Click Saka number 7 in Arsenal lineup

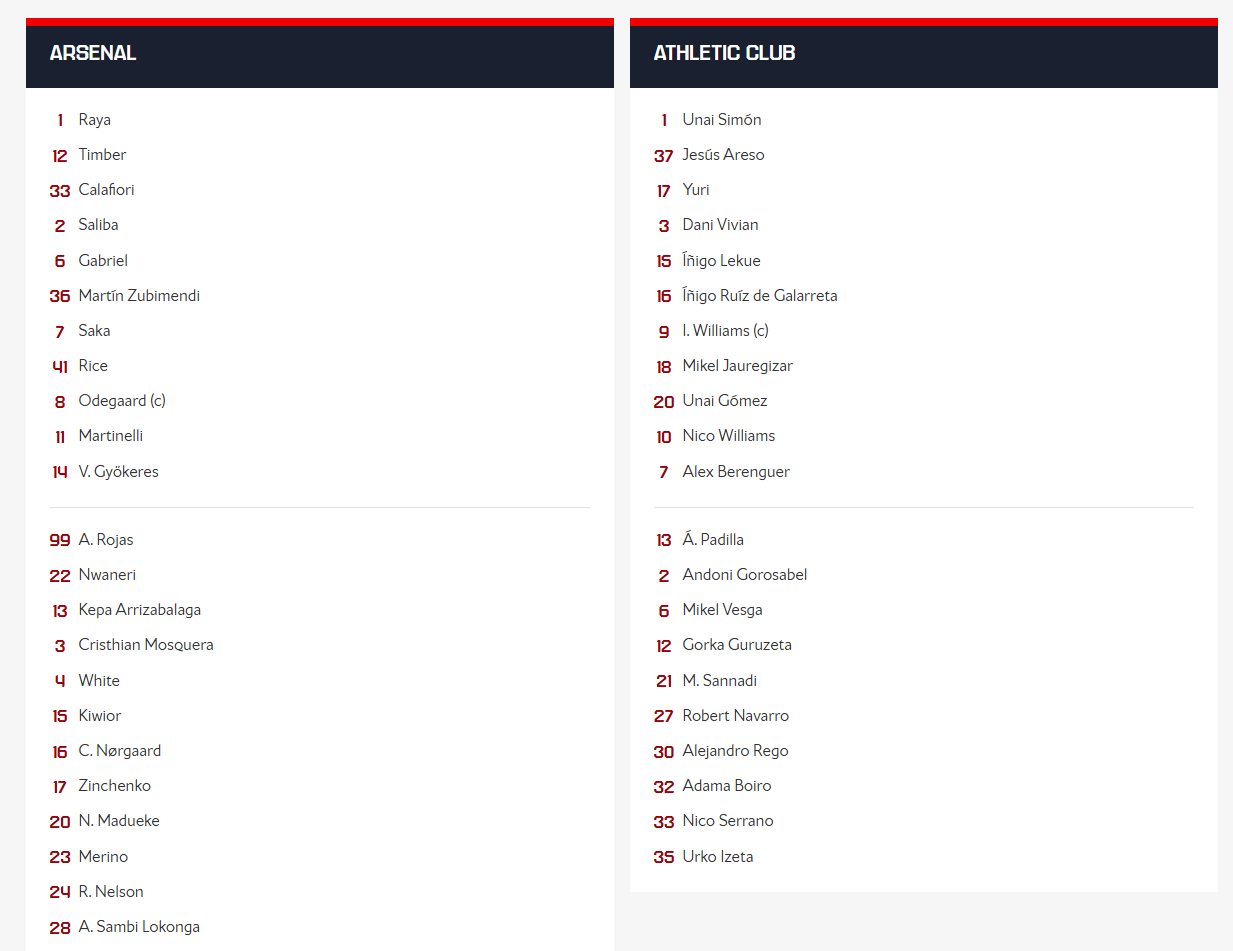[x=94, y=331]
